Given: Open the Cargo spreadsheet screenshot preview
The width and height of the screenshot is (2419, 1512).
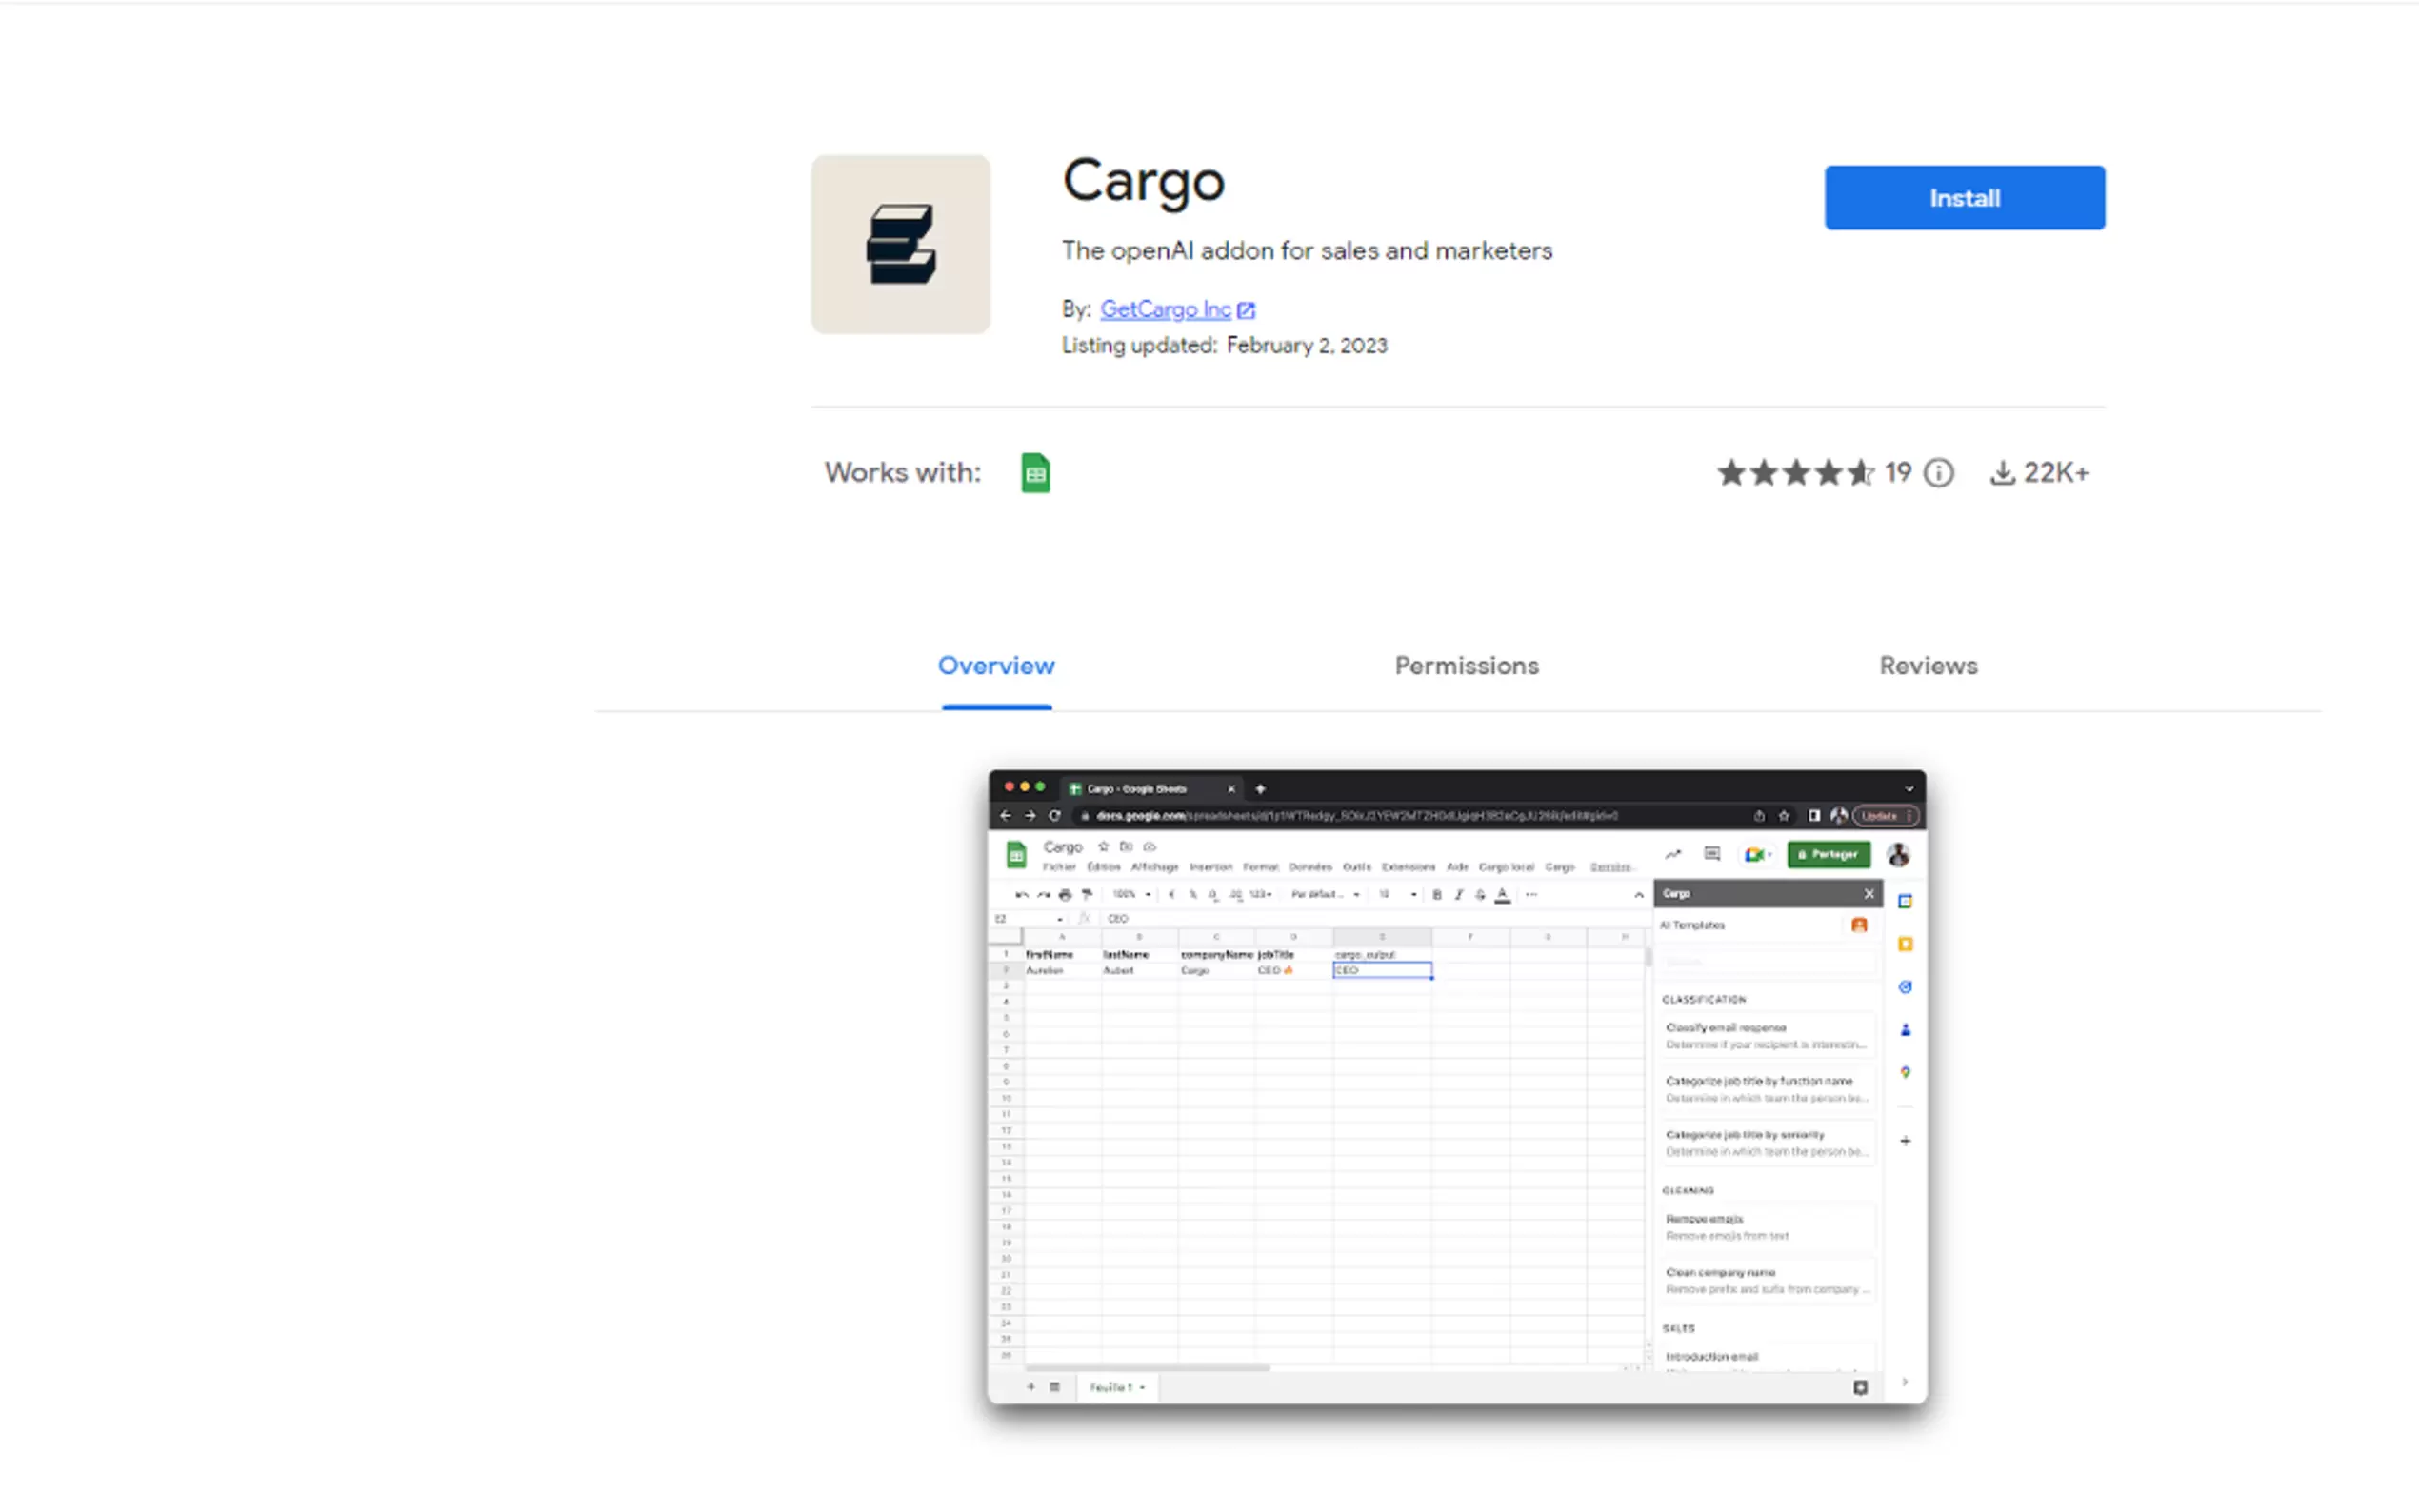Looking at the screenshot, I should click(x=1457, y=1087).
